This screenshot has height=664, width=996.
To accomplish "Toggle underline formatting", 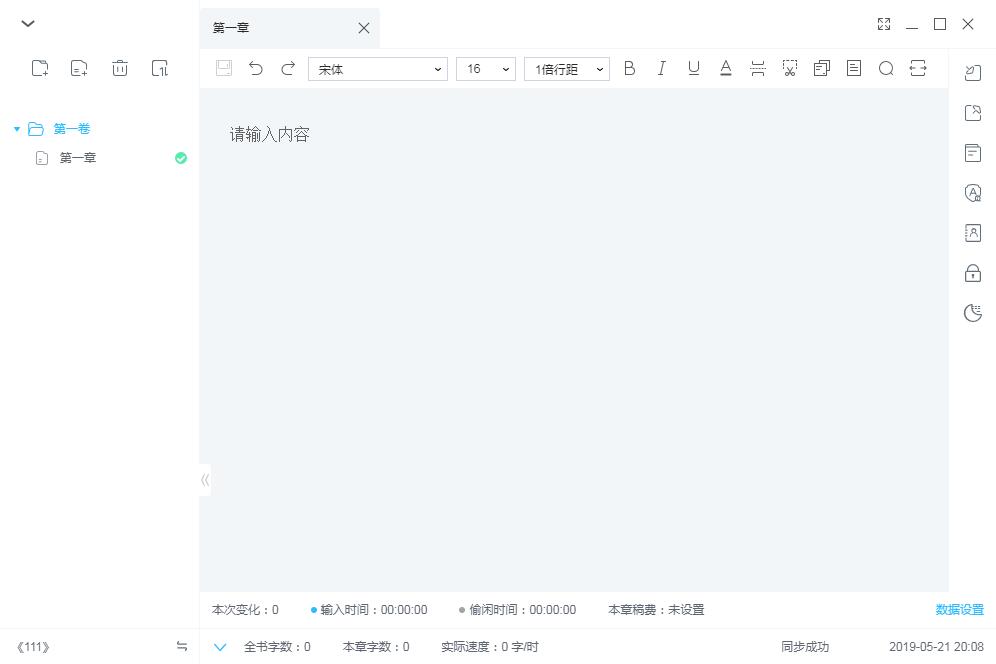I will click(x=693, y=68).
